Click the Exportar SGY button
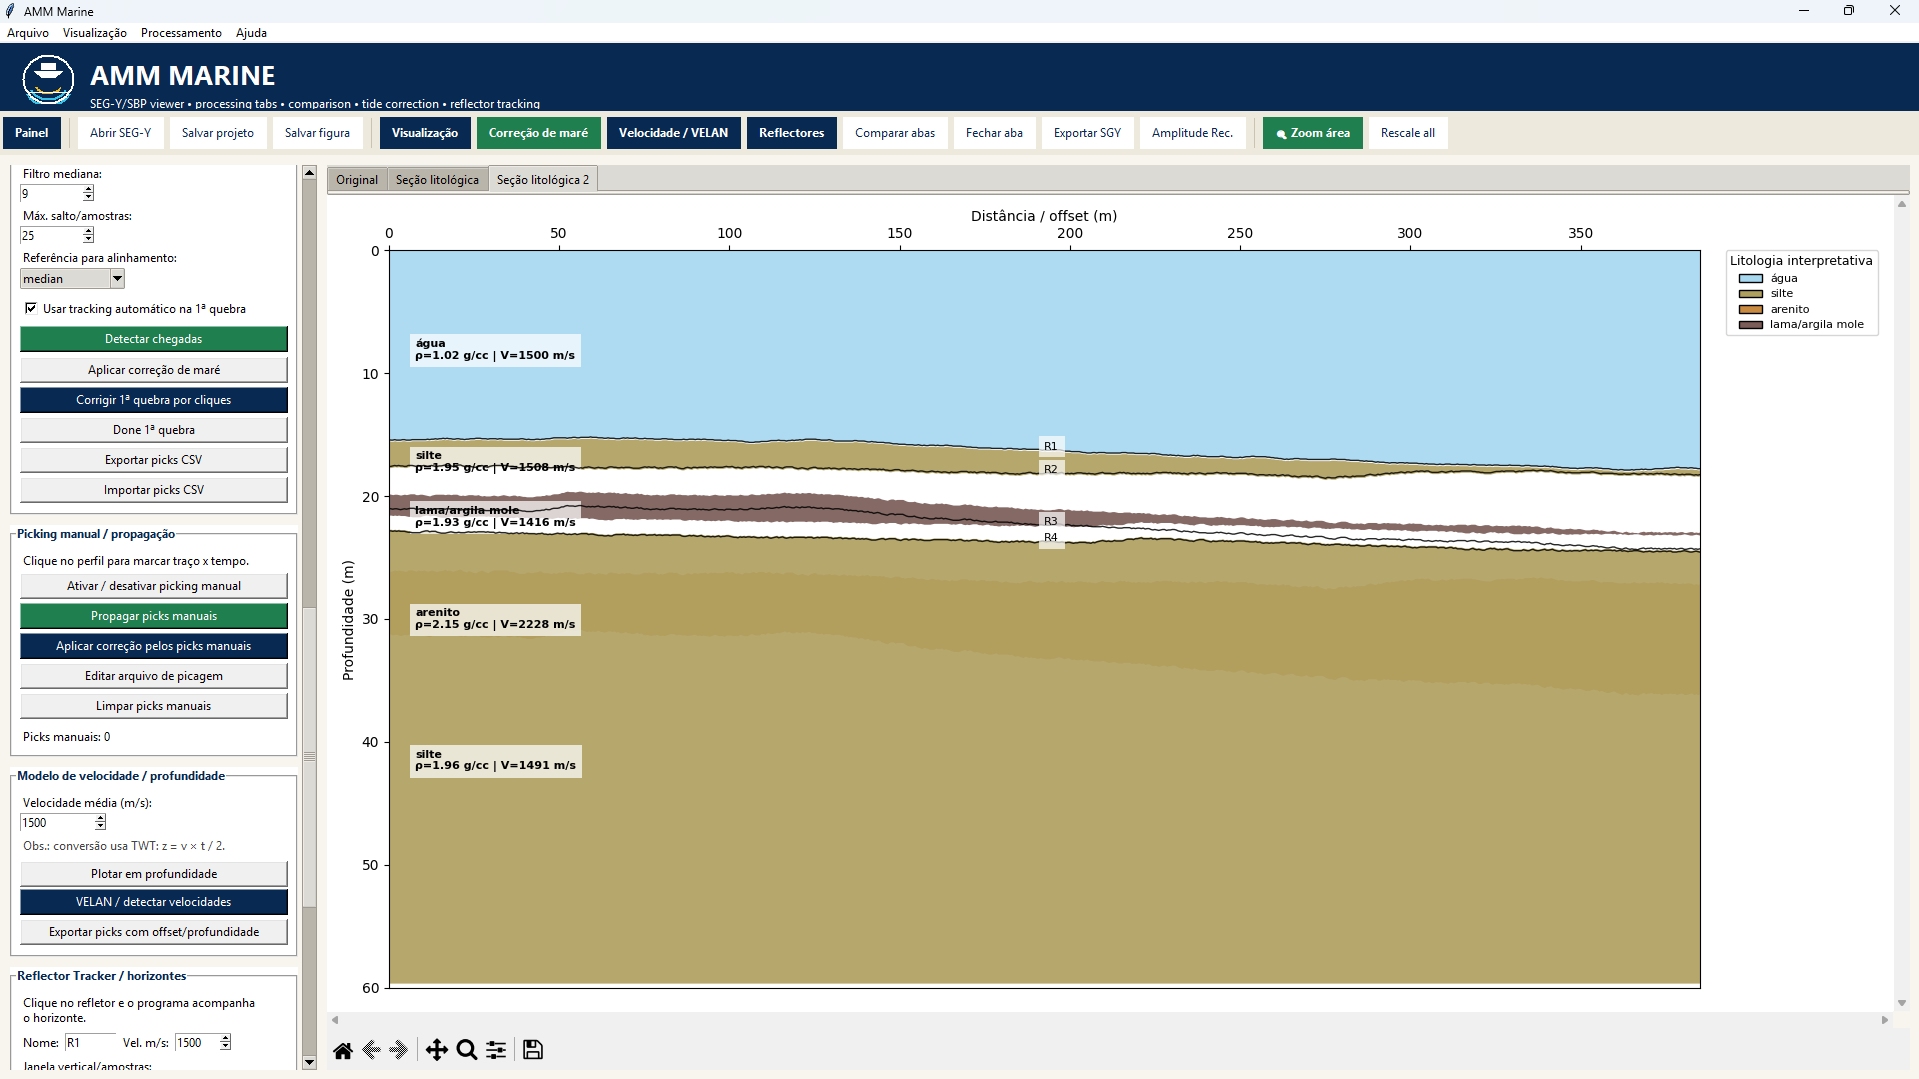The width and height of the screenshot is (1919, 1079). [x=1087, y=133]
